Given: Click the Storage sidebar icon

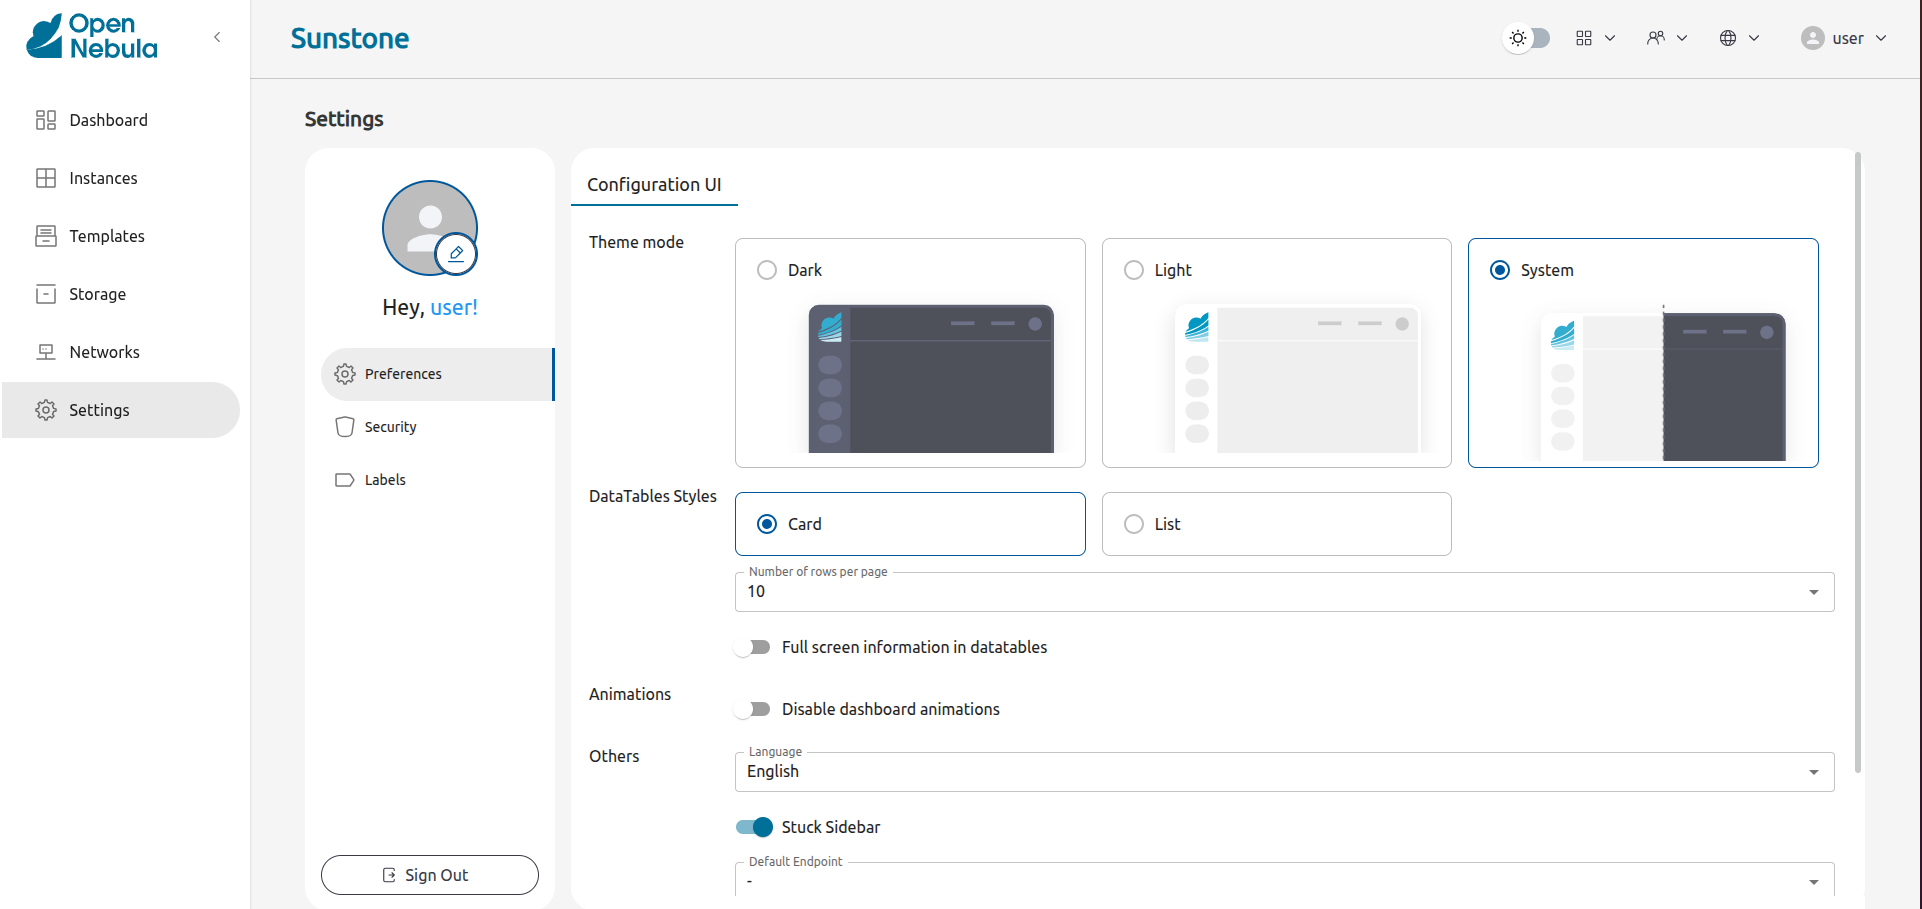Looking at the screenshot, I should pos(46,293).
